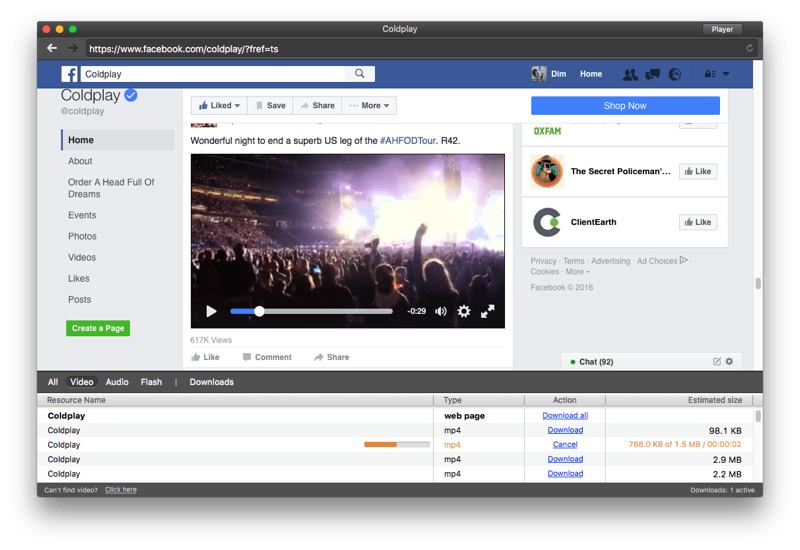The height and width of the screenshot is (550, 800).
Task: Switch to the Audio filter tab
Action: [117, 382]
